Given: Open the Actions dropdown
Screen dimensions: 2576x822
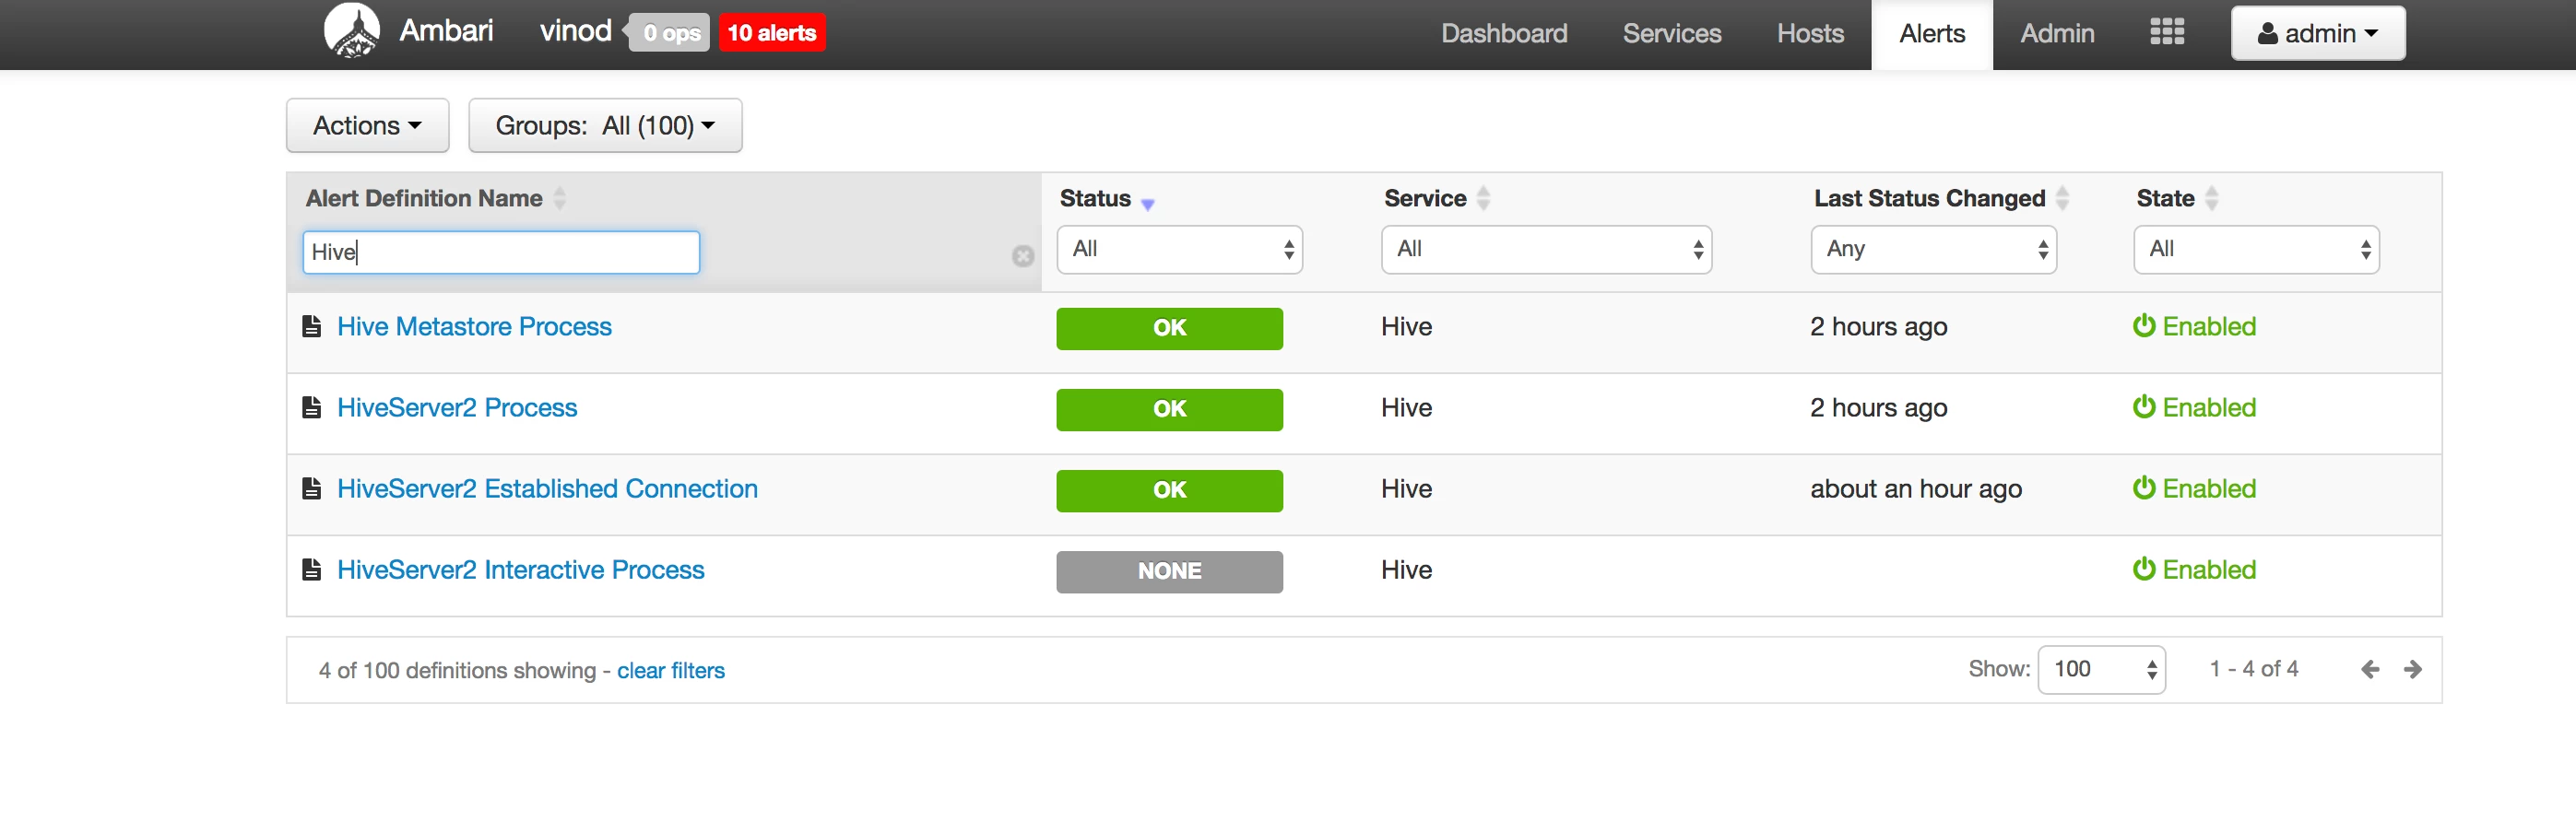Looking at the screenshot, I should click(x=367, y=126).
